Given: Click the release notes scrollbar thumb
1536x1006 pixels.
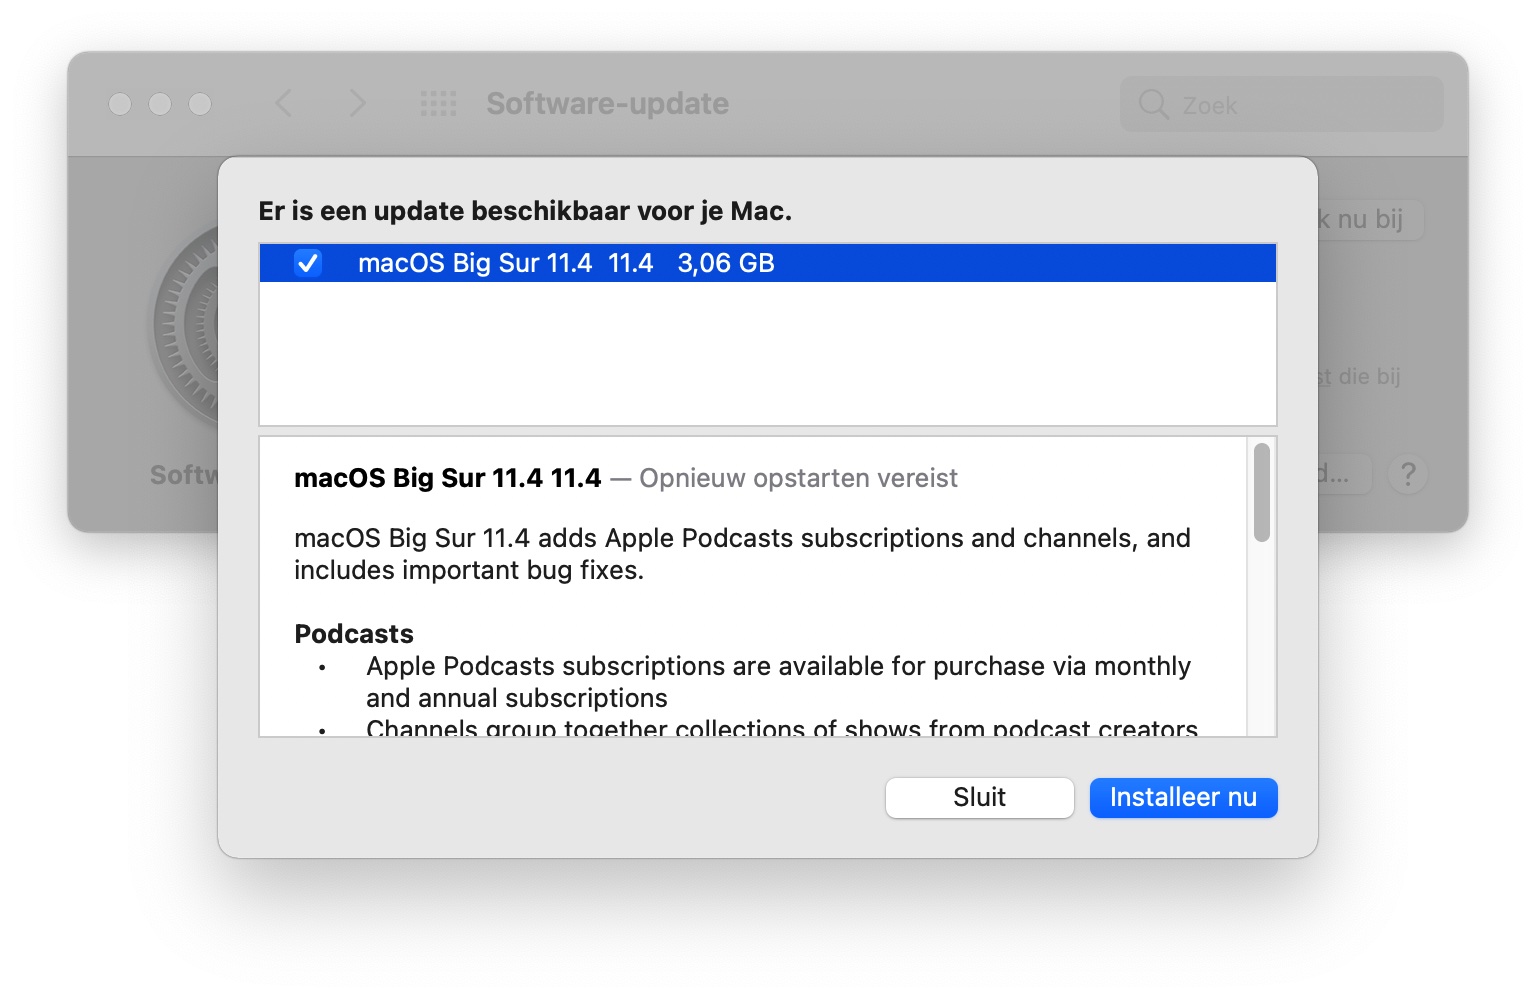Looking at the screenshot, I should click(x=1262, y=492).
